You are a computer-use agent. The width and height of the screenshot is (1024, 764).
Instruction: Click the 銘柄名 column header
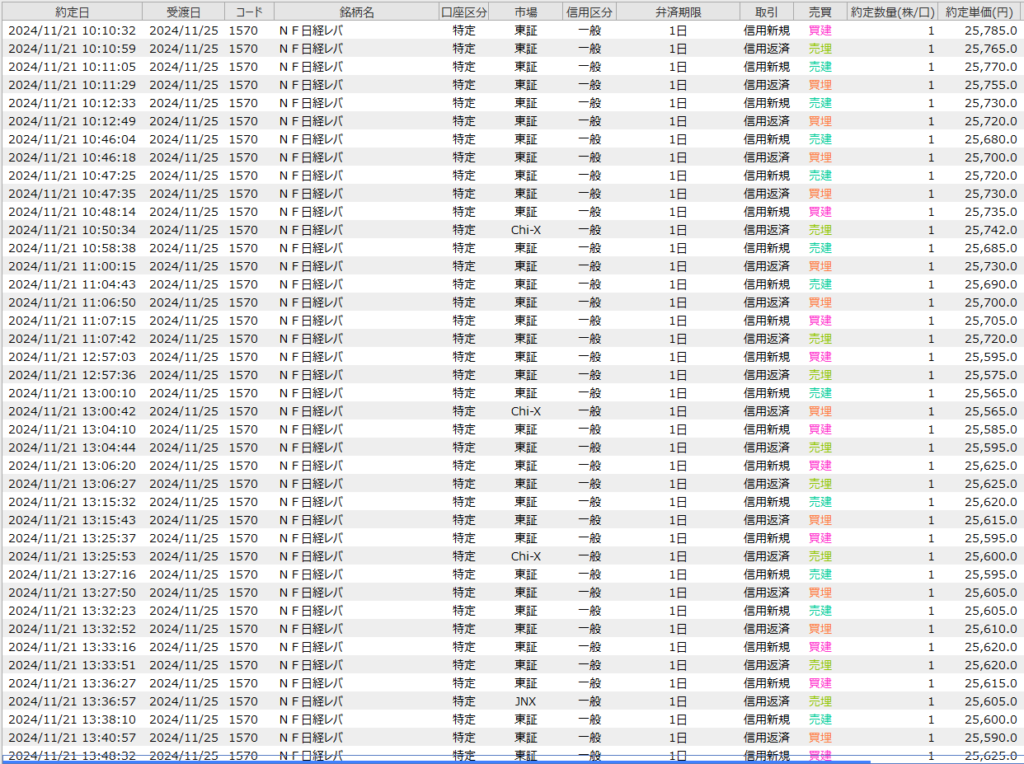[357, 12]
